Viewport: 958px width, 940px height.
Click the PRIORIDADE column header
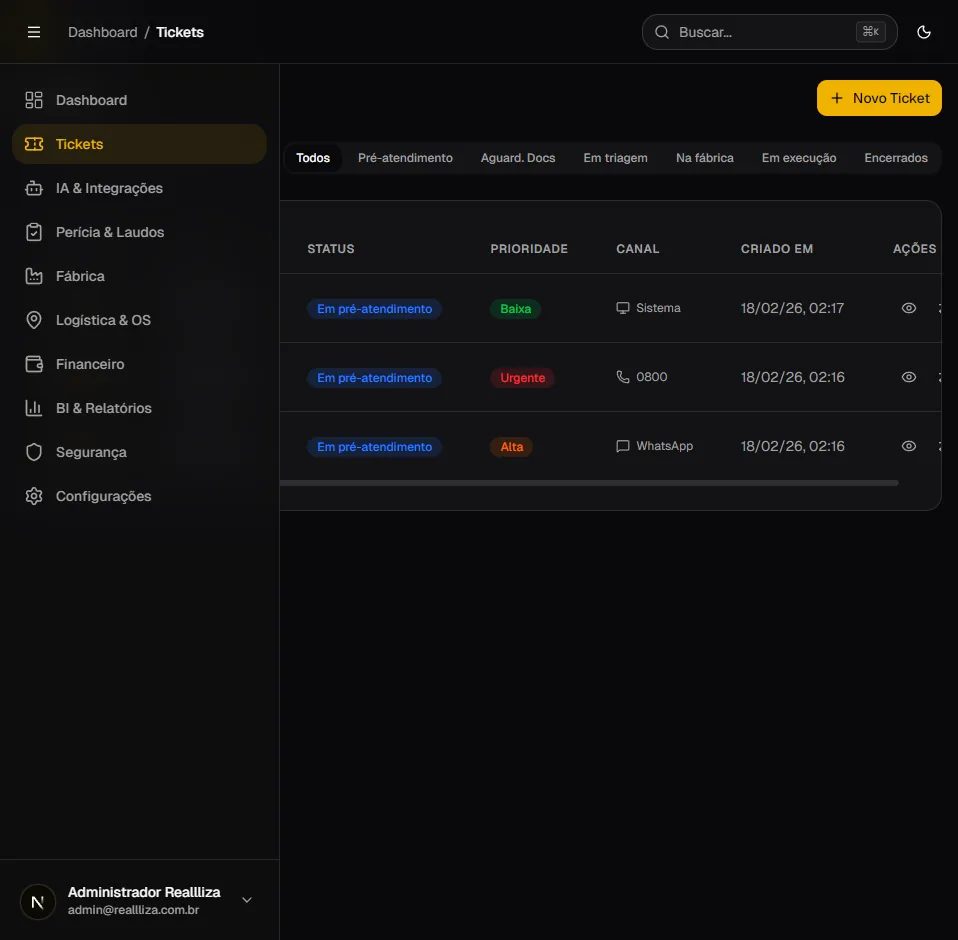529,249
